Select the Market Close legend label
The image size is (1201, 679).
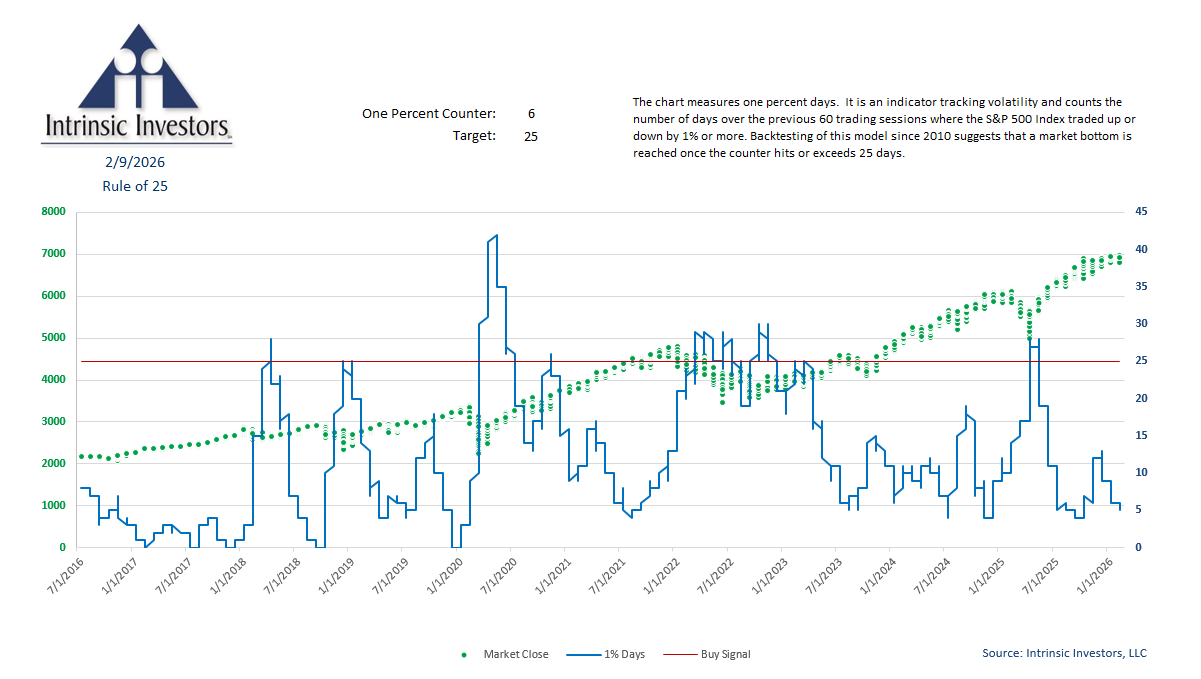[x=516, y=655]
